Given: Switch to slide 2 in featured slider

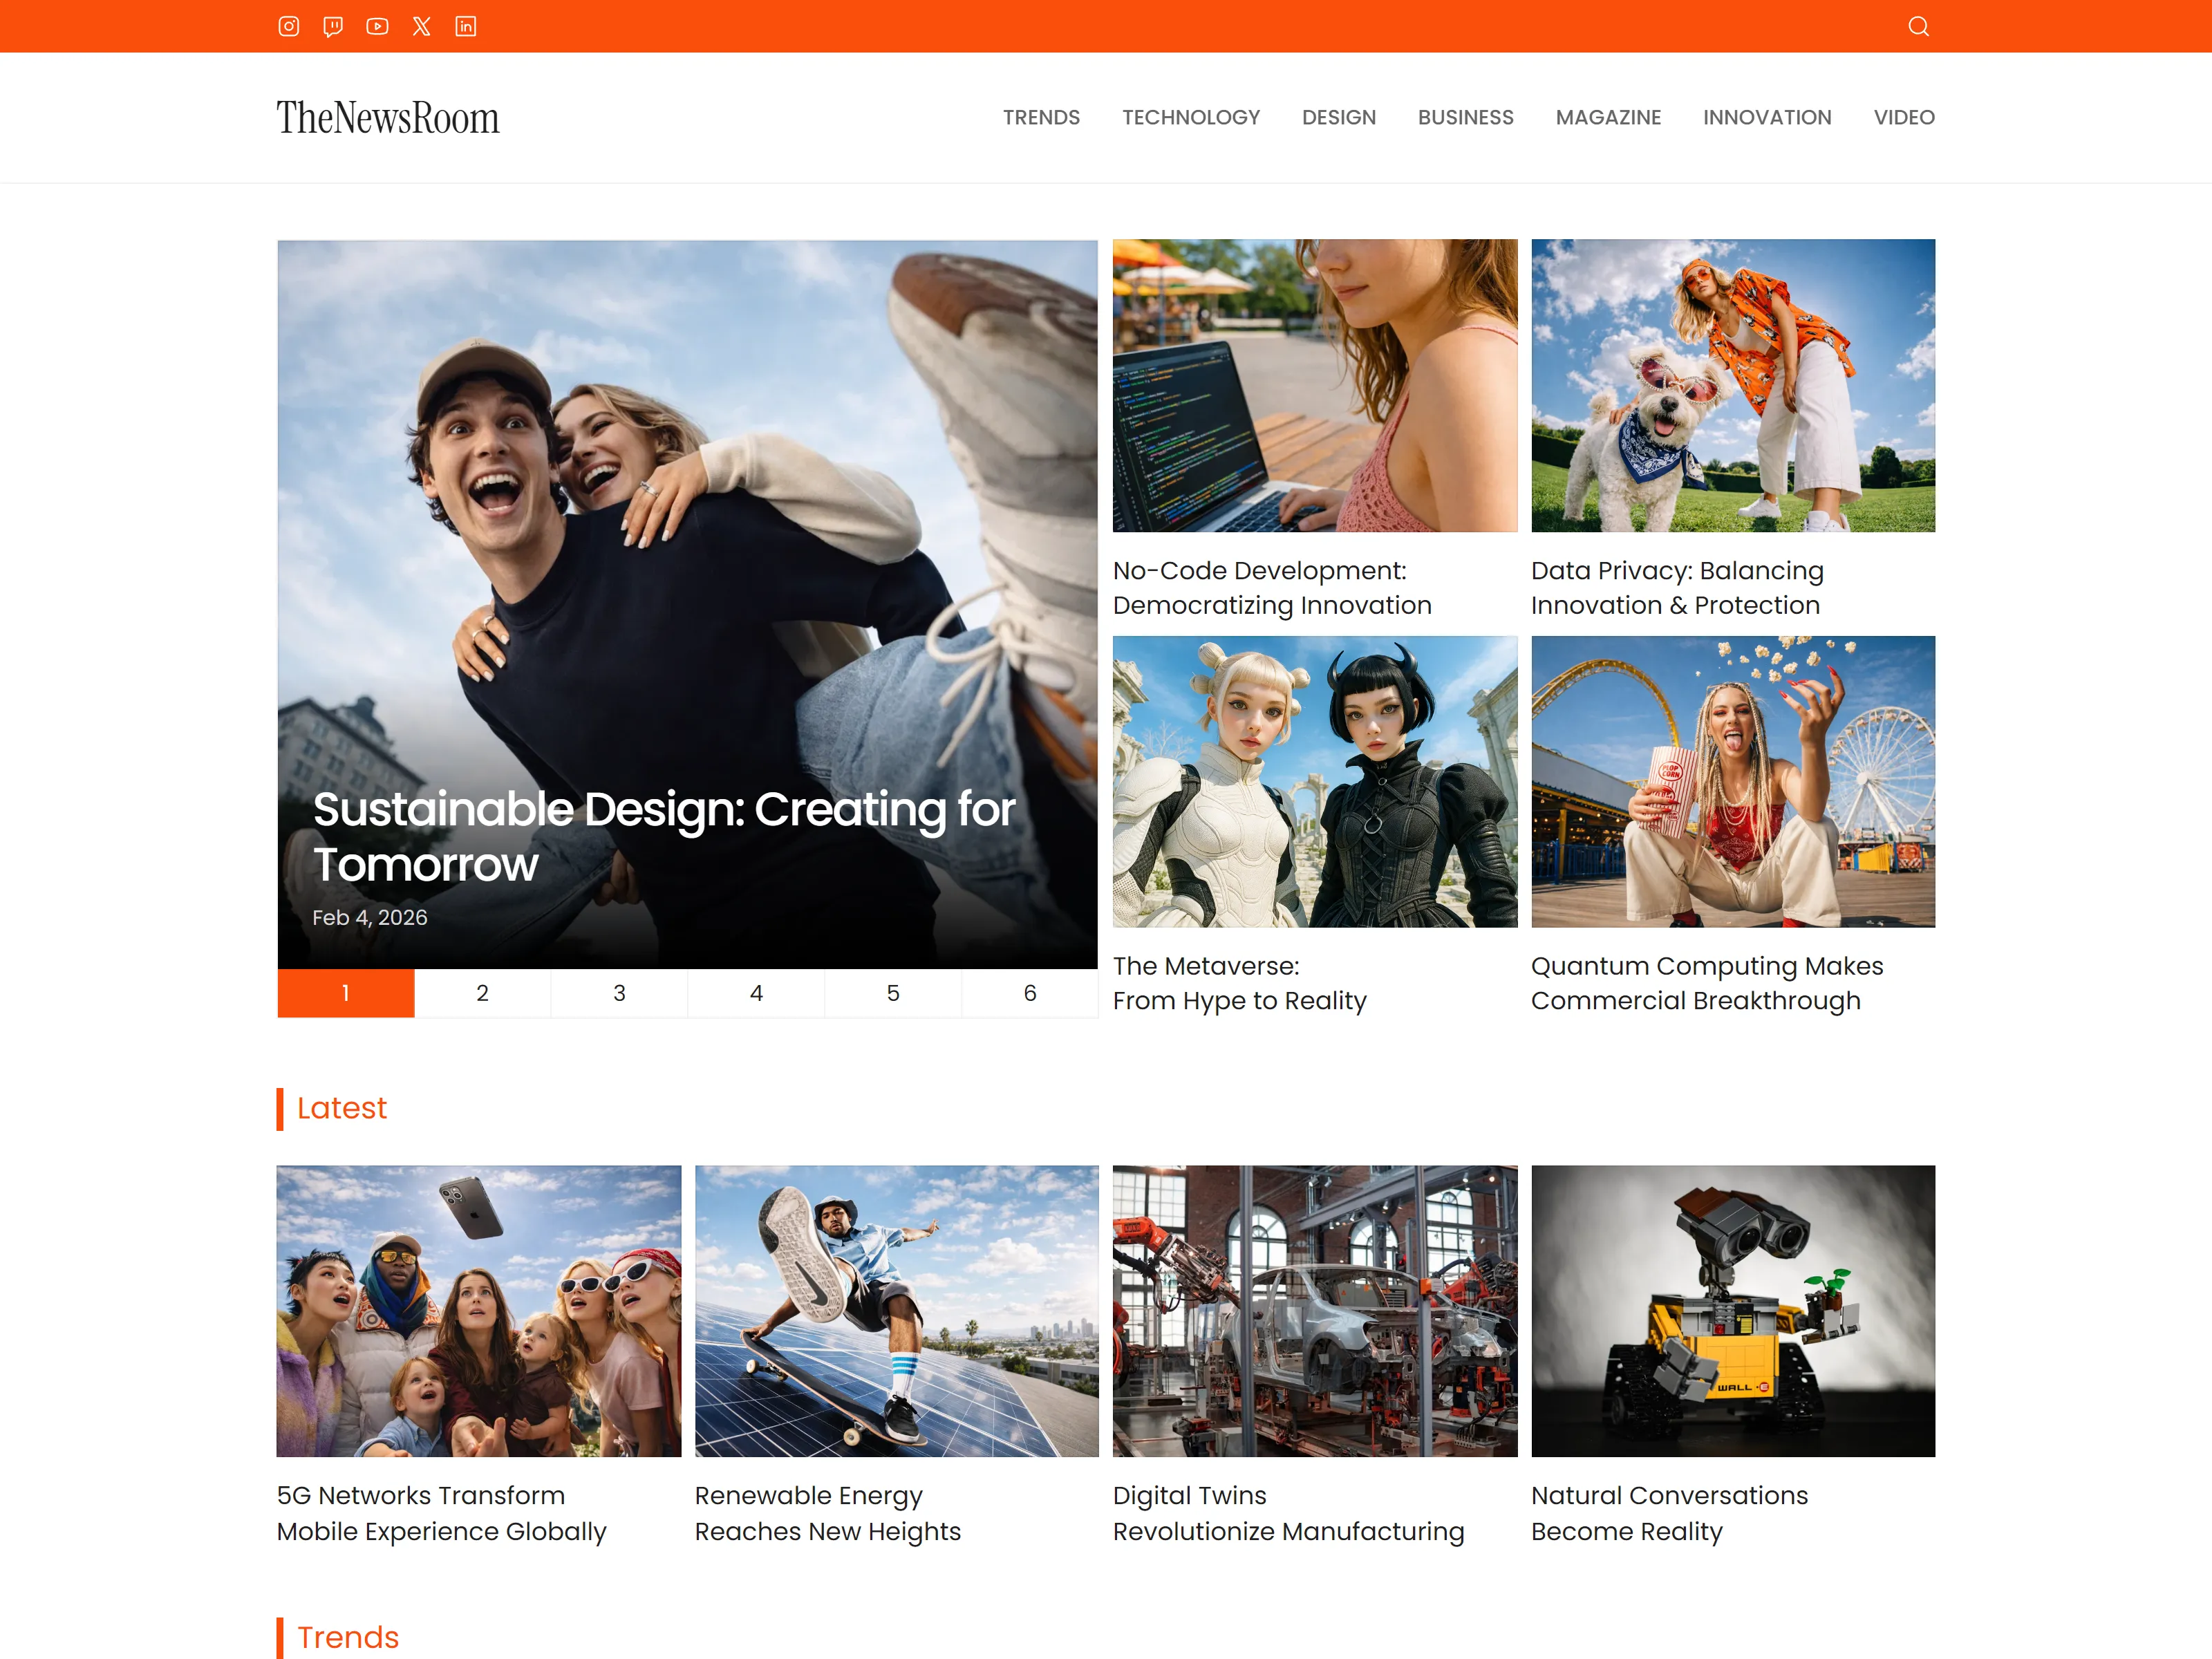Looking at the screenshot, I should 483,993.
